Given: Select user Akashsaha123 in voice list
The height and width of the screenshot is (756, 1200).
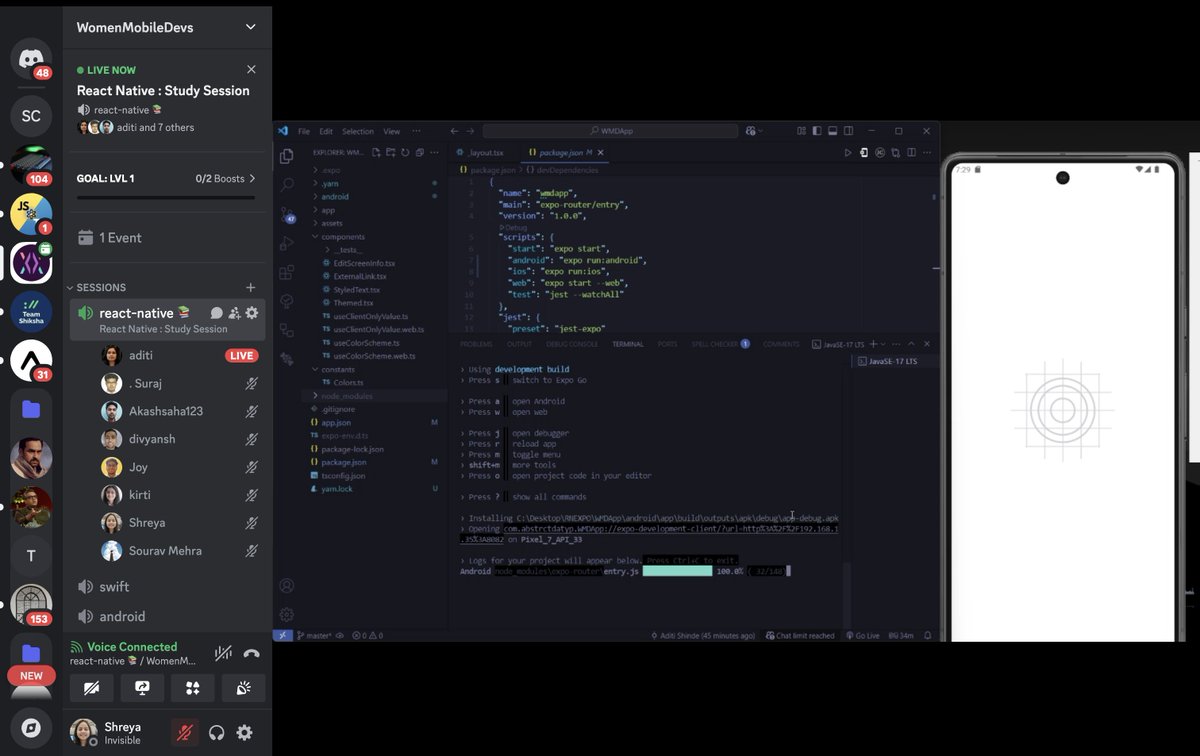Looking at the screenshot, I should pos(180,411).
